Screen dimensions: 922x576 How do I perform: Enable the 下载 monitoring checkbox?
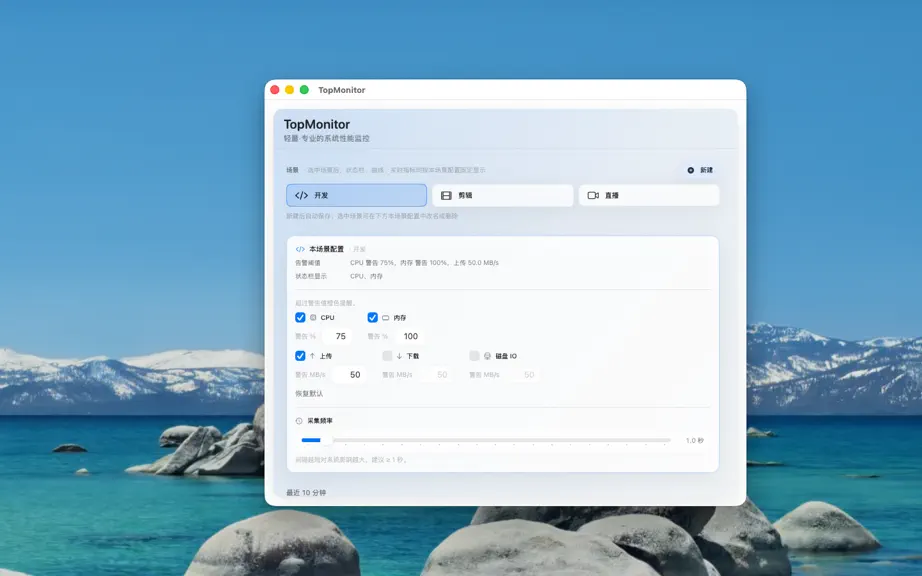tap(387, 356)
